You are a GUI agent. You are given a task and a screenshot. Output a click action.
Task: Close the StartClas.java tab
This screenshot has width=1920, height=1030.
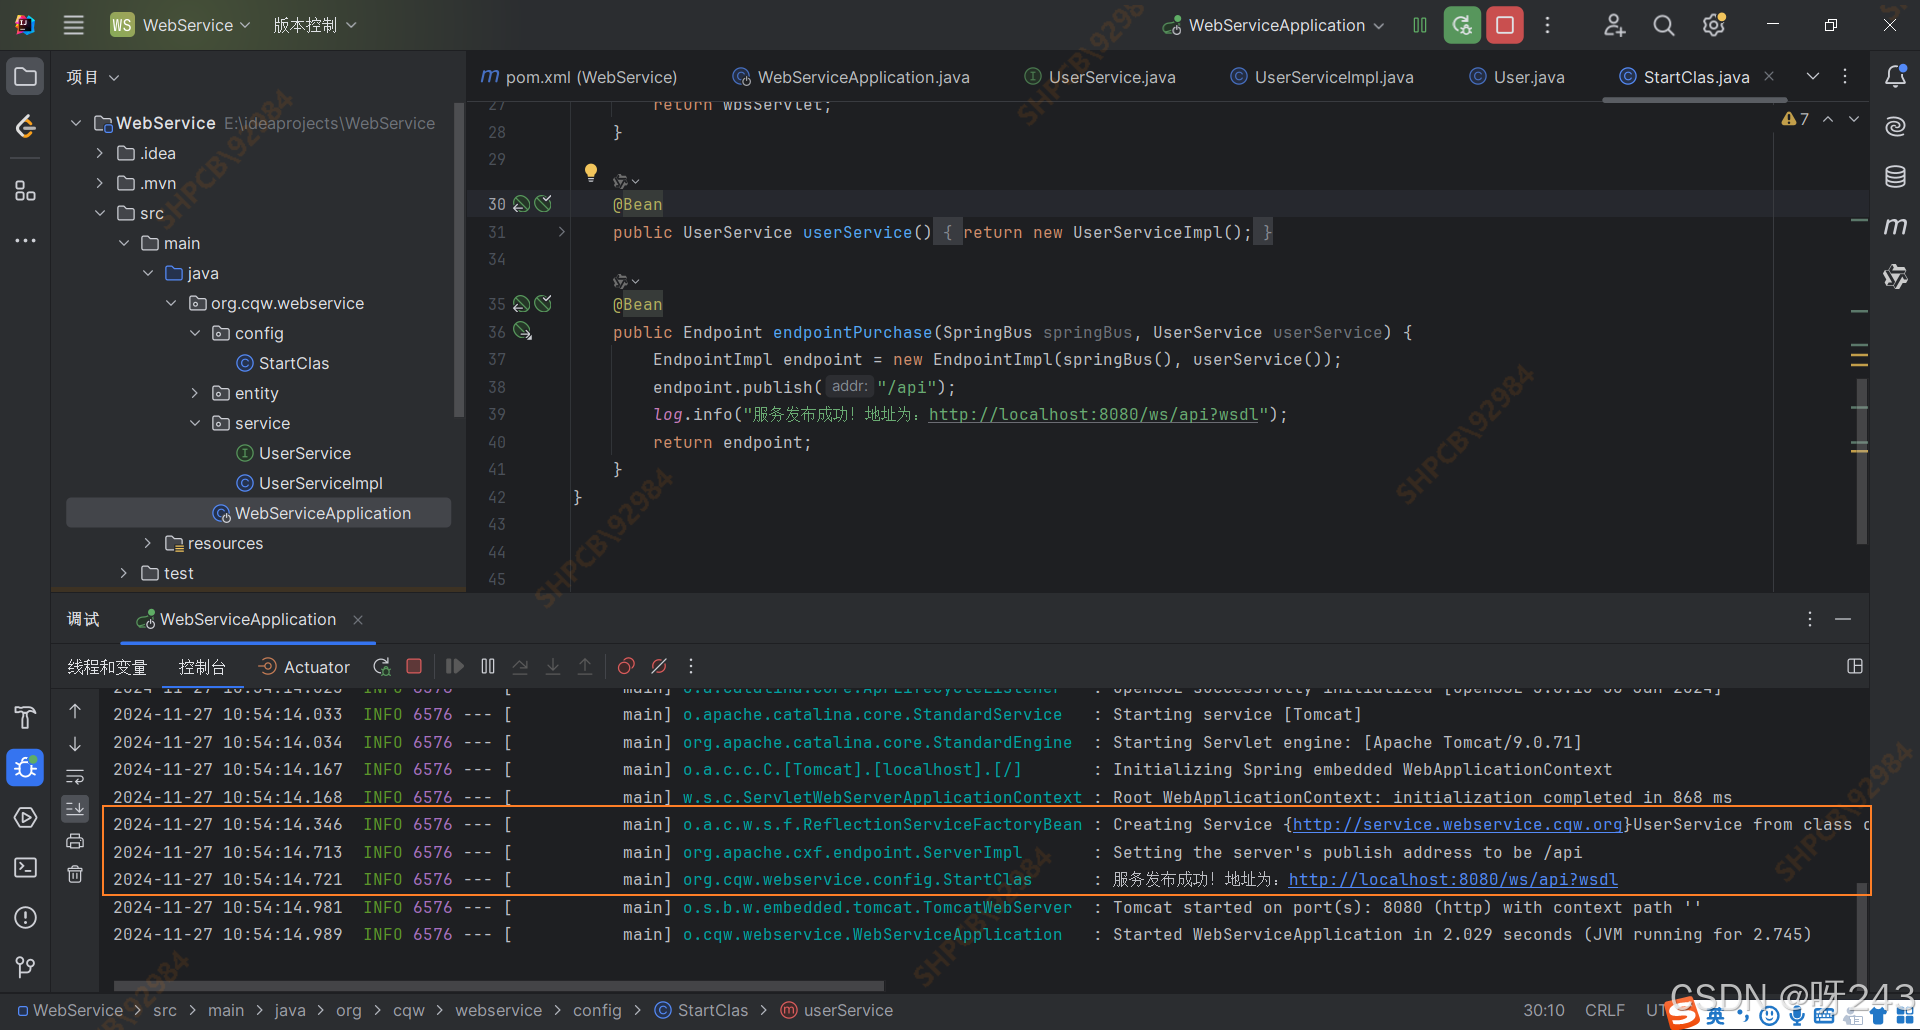pos(1769,76)
